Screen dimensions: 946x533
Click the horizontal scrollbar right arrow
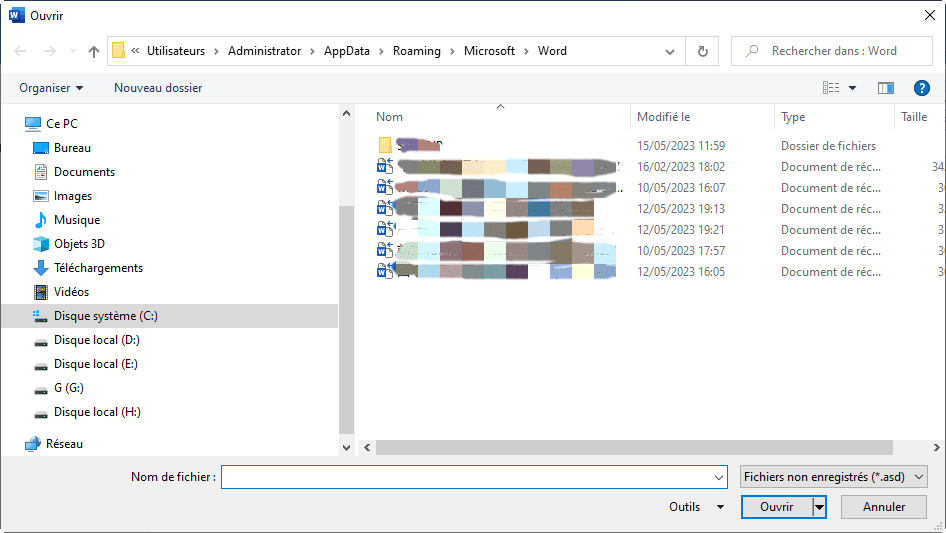pyautogui.click(x=936, y=447)
